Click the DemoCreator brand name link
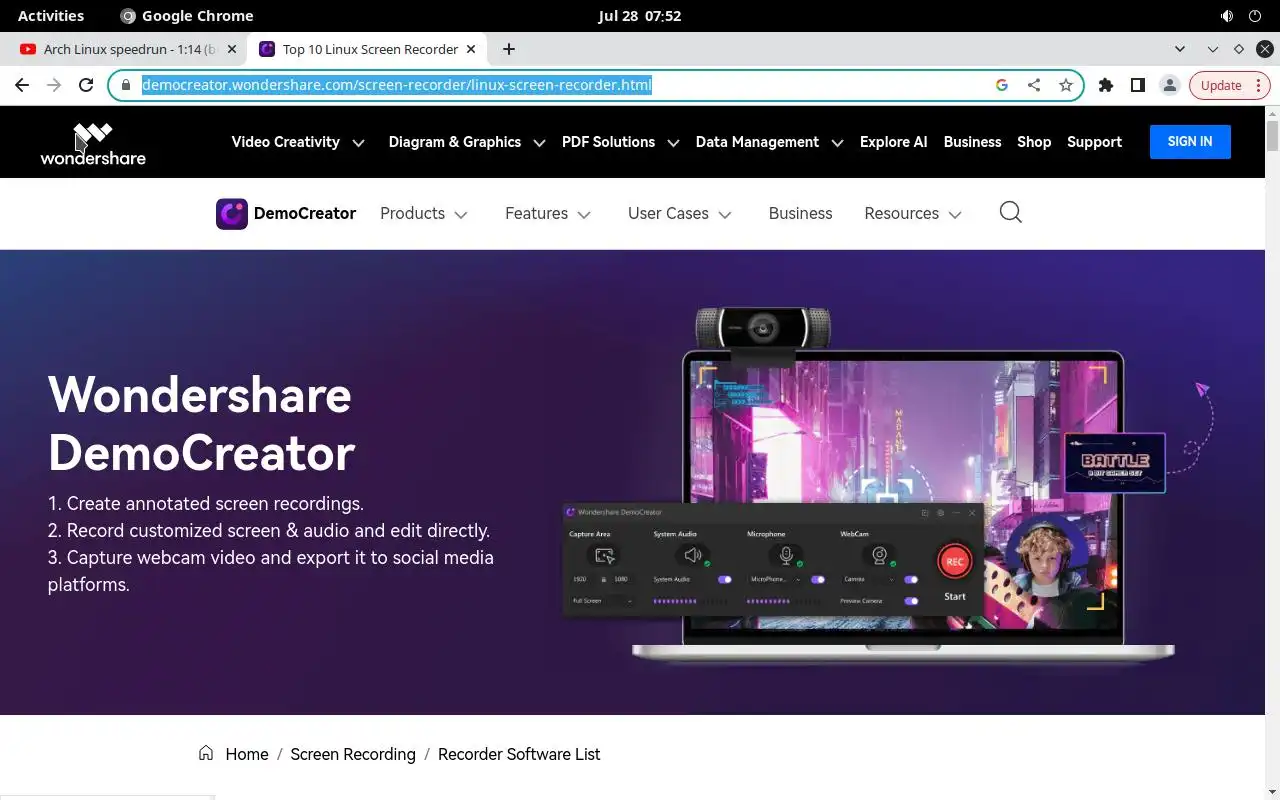Image resolution: width=1280 pixels, height=800 pixels. pyautogui.click(x=305, y=213)
